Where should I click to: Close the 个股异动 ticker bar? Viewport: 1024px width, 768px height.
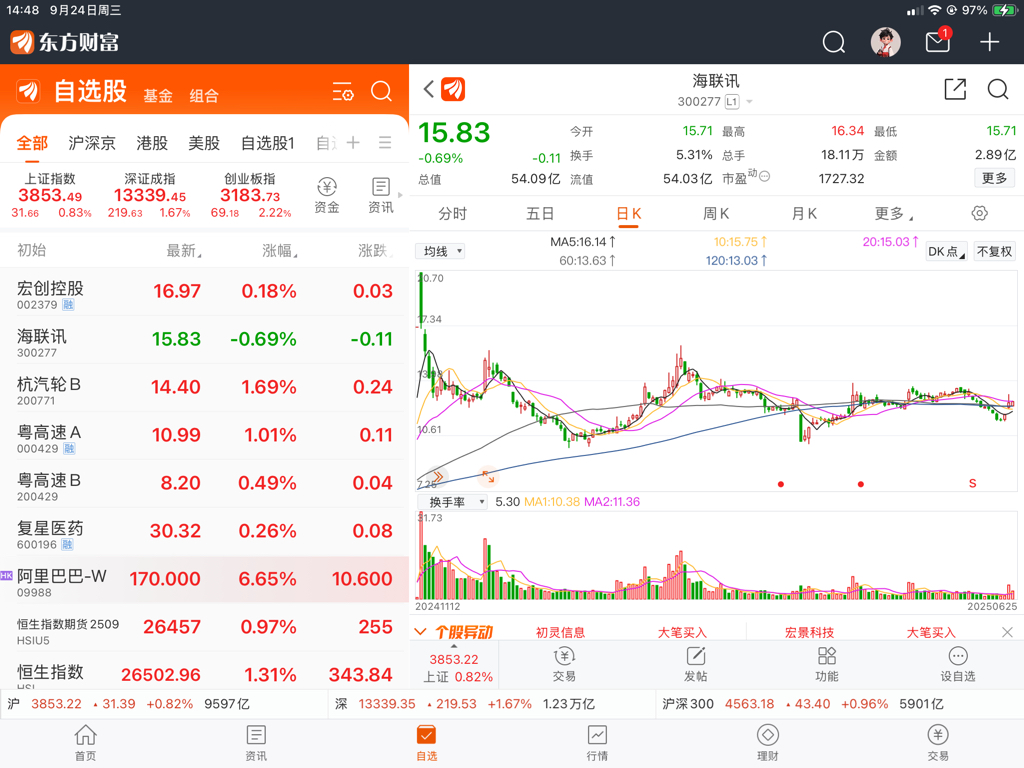point(1007,632)
